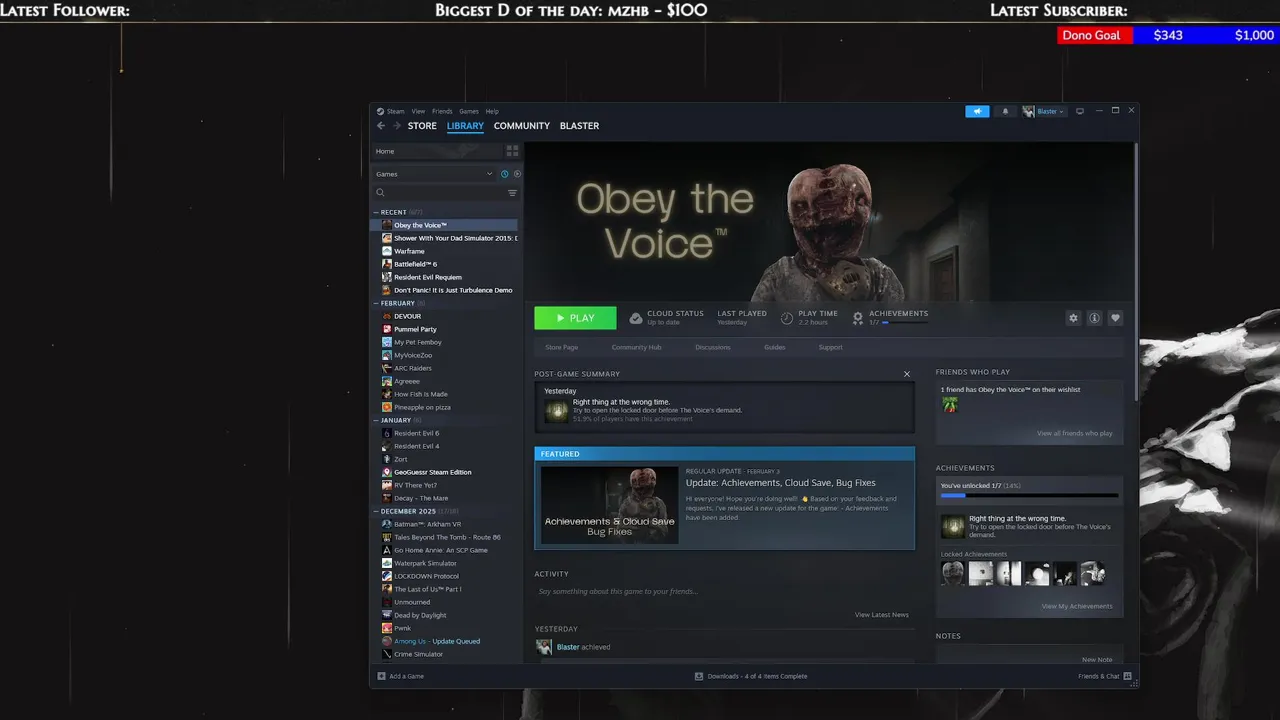1280x720 pixels.
Task: Open the Guides link
Action: pyautogui.click(x=775, y=347)
